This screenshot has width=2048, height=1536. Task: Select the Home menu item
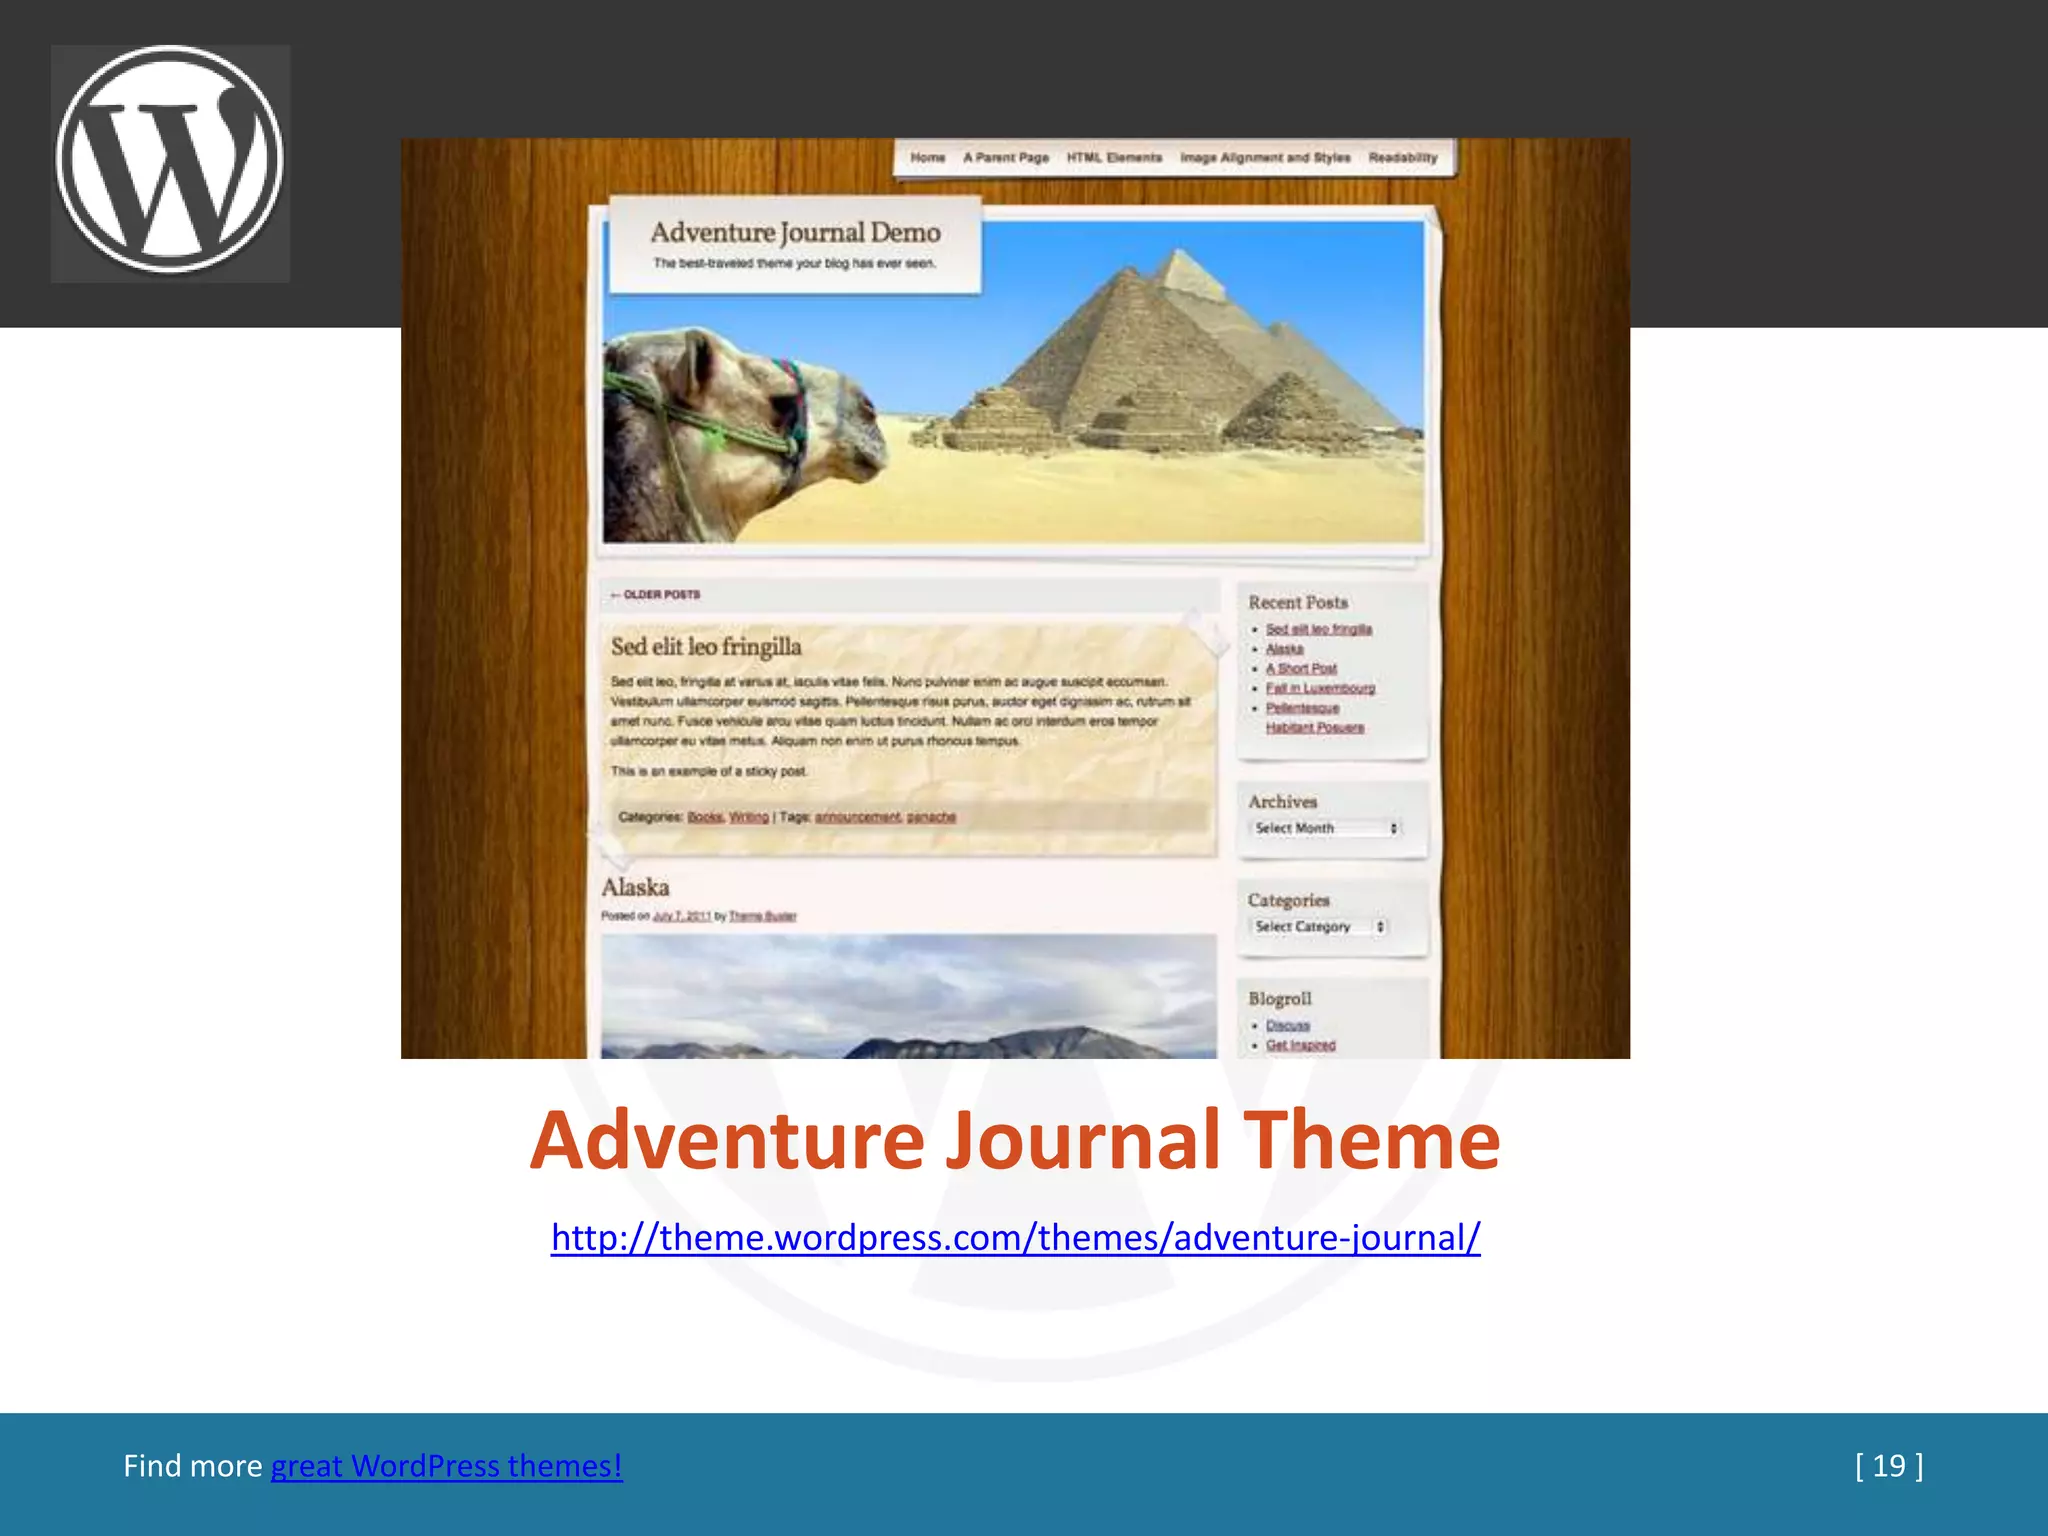point(927,158)
